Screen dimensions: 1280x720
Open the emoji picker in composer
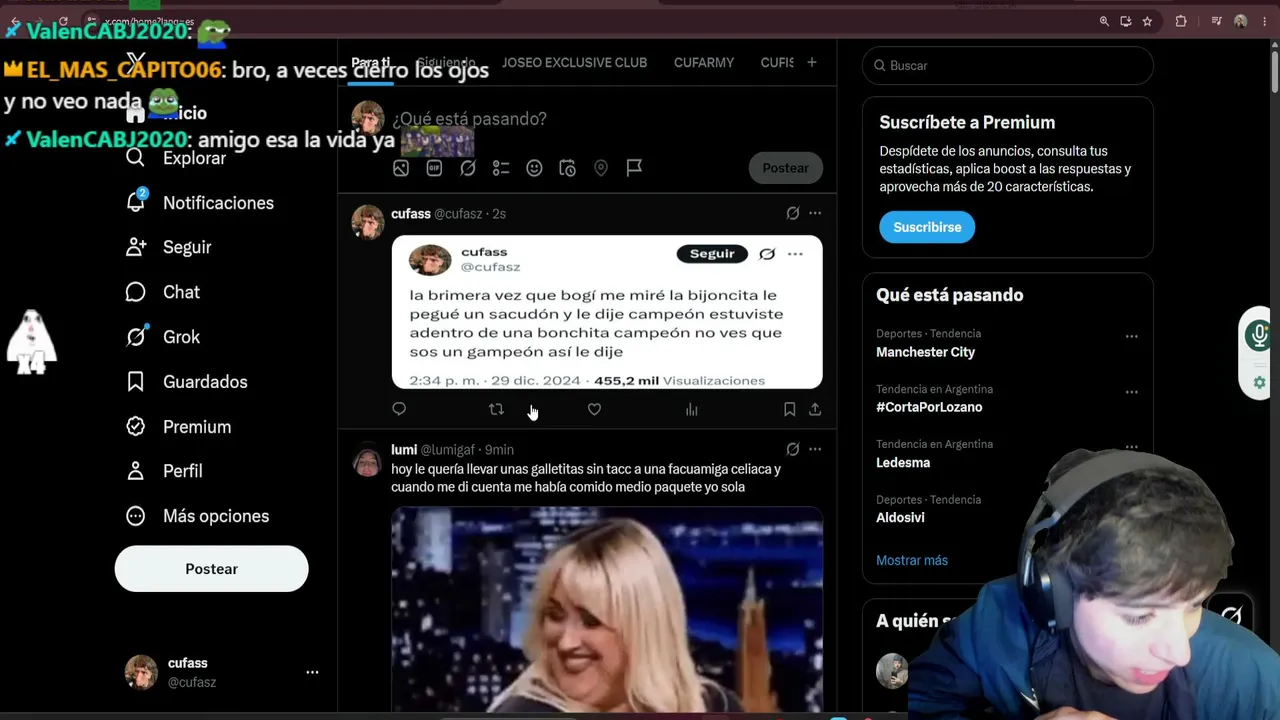(x=534, y=168)
